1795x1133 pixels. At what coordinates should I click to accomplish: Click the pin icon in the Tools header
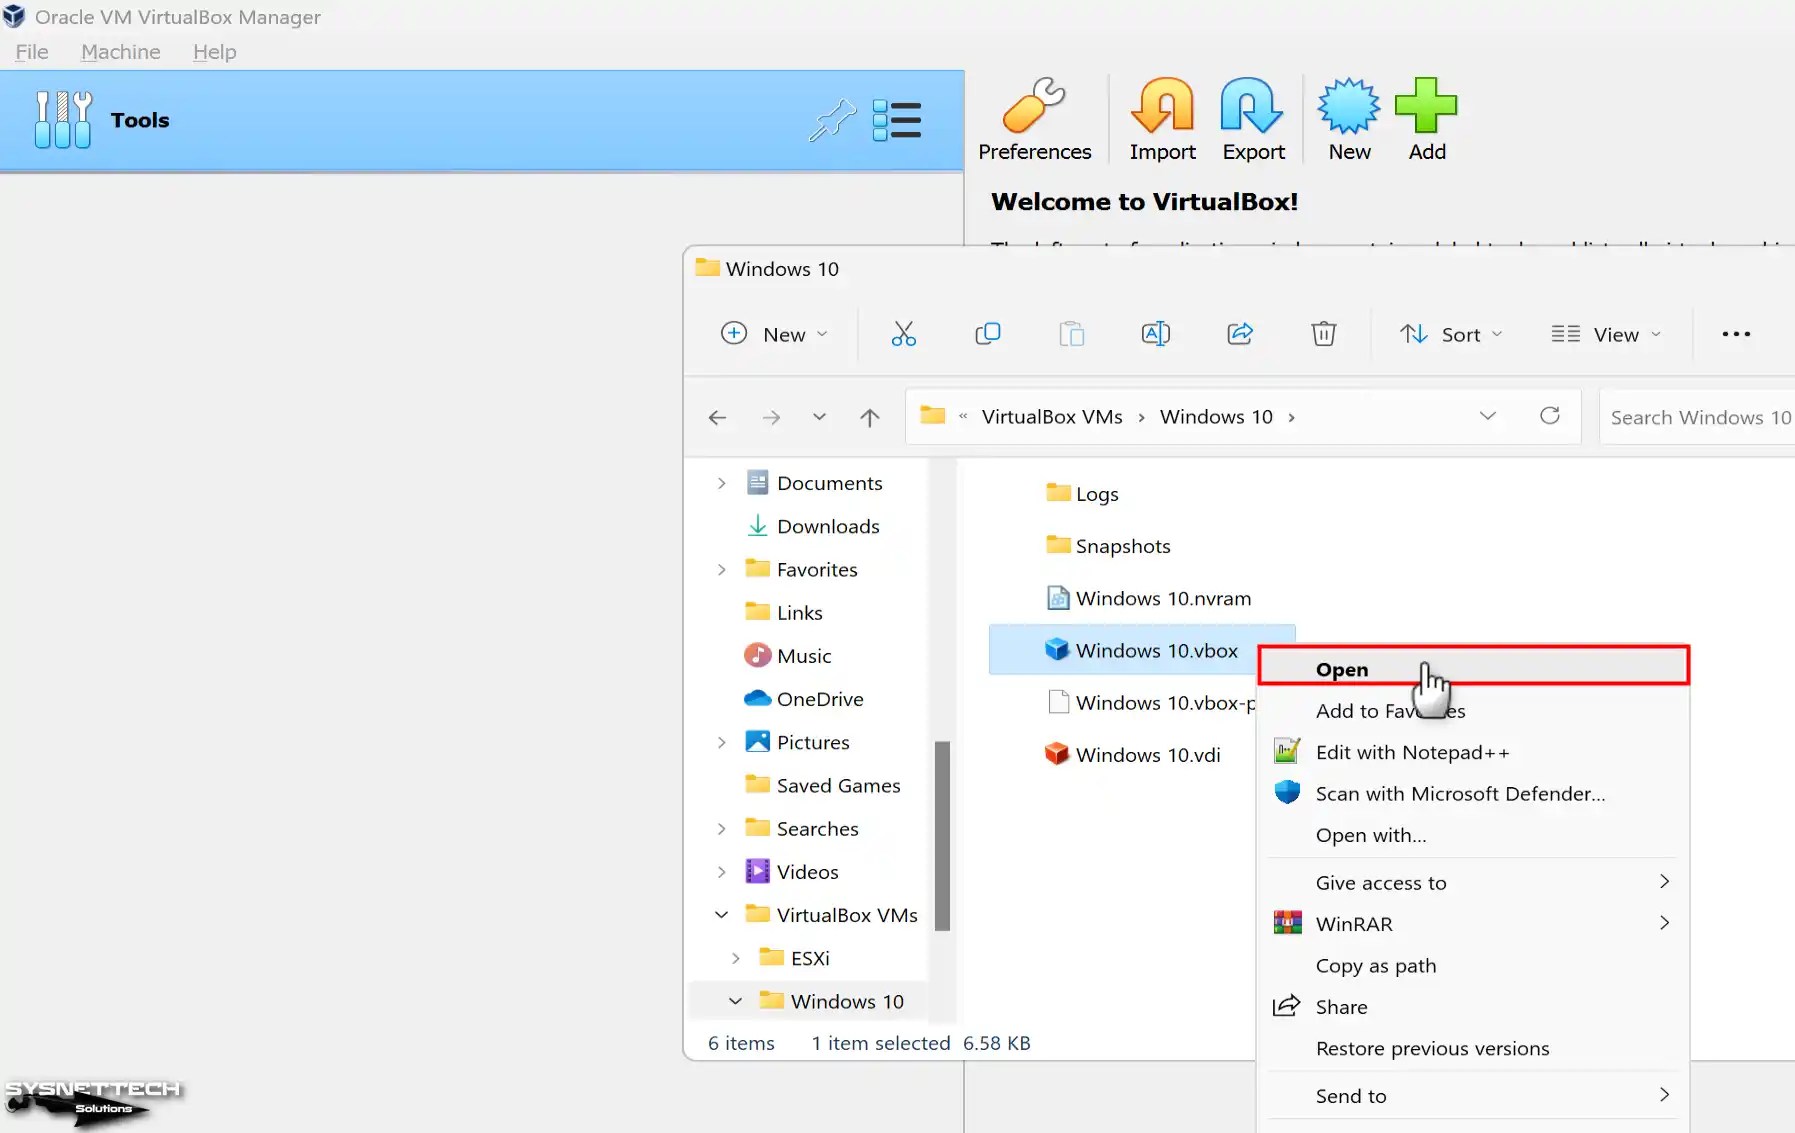833,119
